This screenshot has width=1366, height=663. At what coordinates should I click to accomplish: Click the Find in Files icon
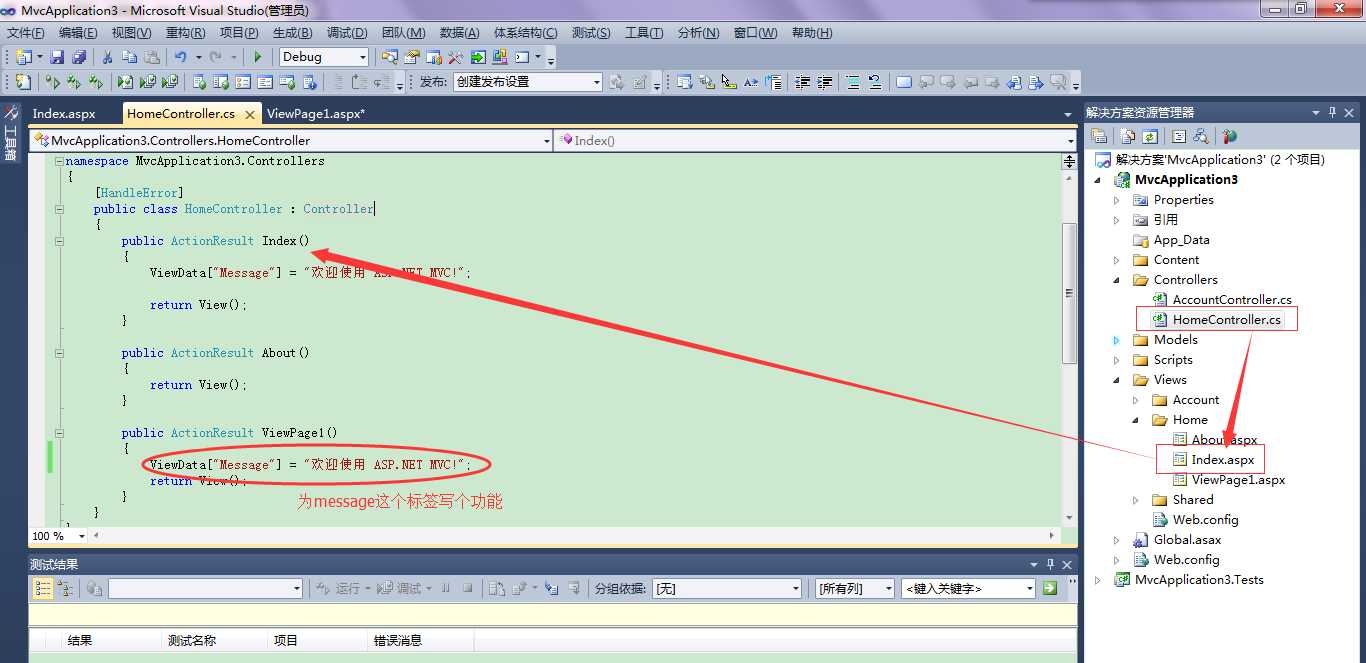[389, 57]
